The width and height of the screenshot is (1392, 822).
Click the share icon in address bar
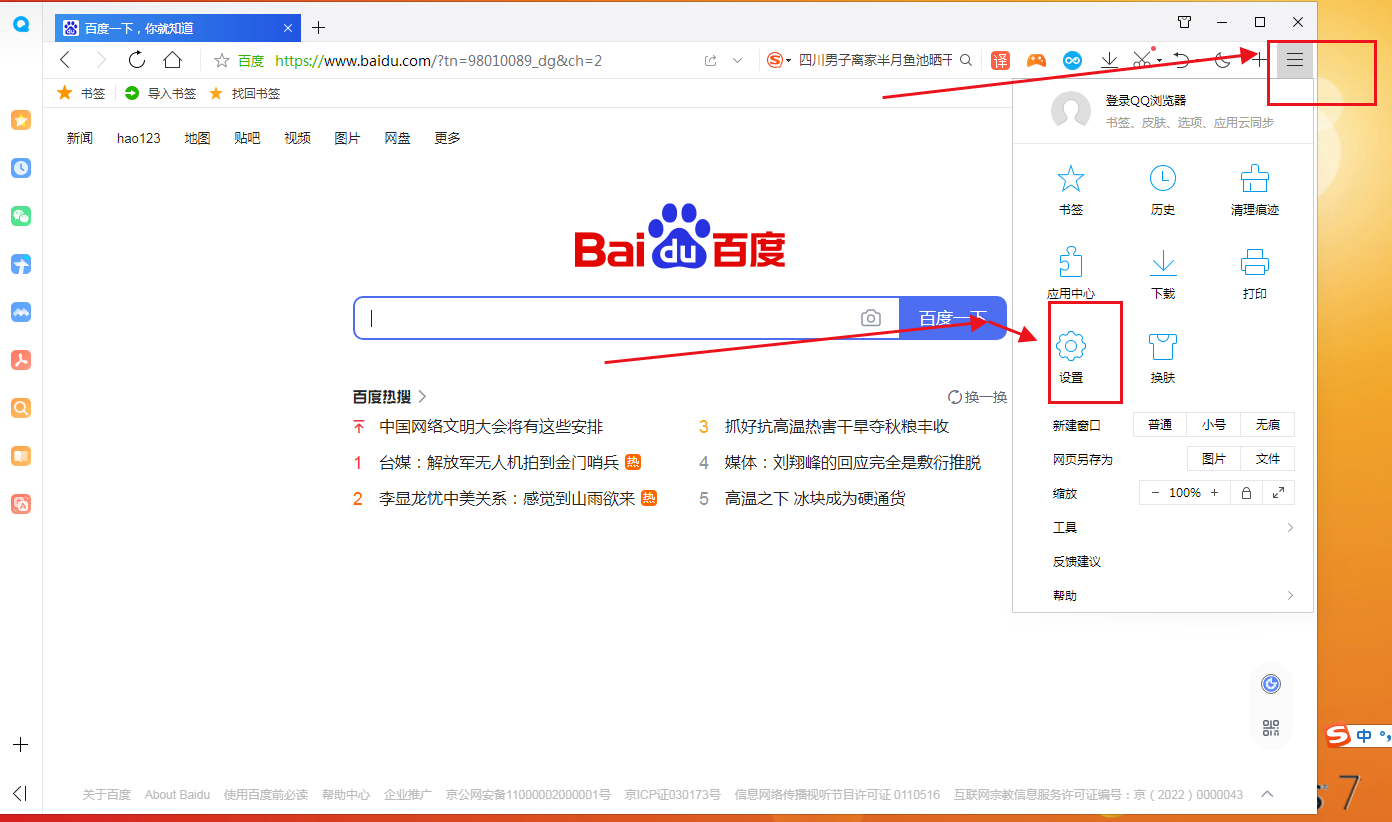click(710, 60)
